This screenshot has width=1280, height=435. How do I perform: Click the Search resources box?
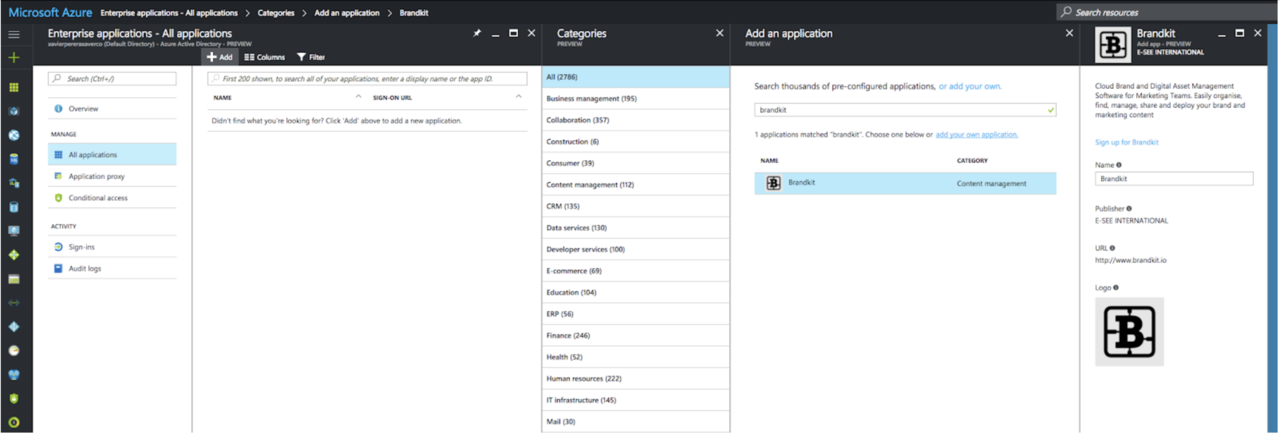click(1166, 12)
